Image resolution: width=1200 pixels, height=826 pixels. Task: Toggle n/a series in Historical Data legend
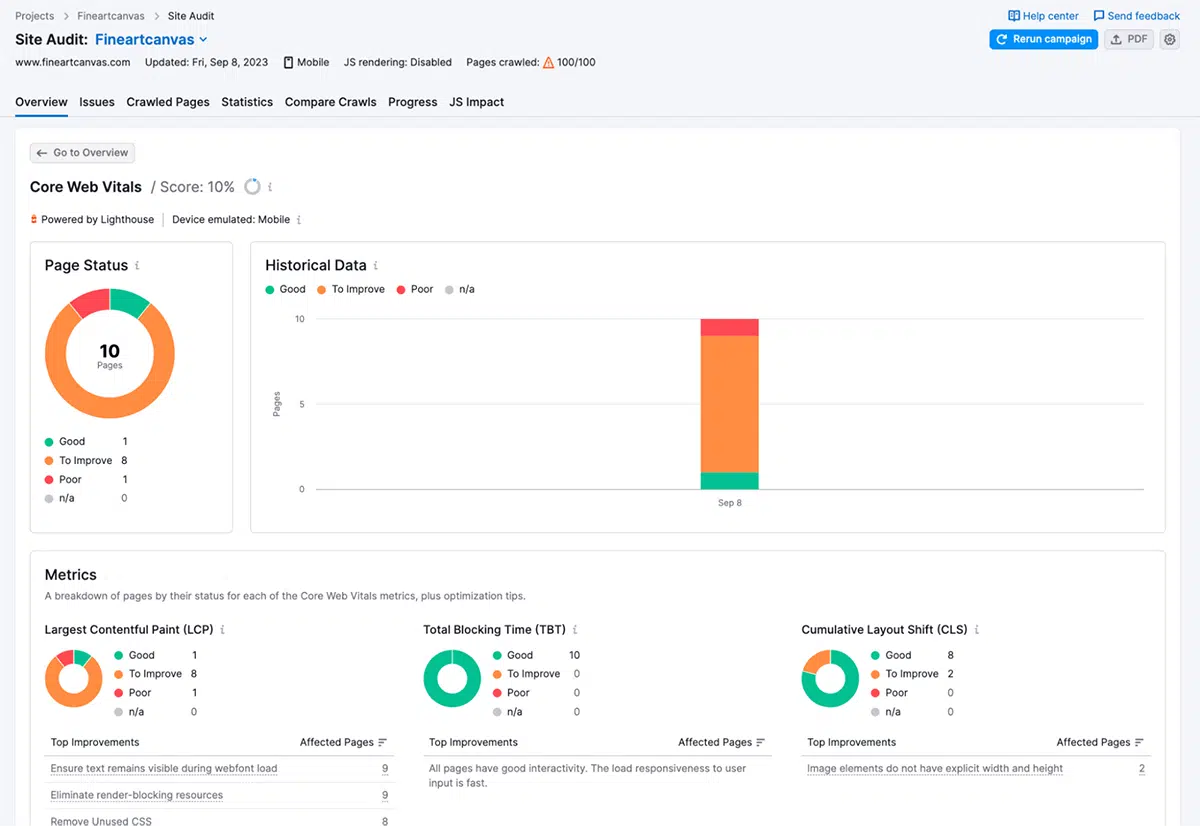pyautogui.click(x=459, y=289)
